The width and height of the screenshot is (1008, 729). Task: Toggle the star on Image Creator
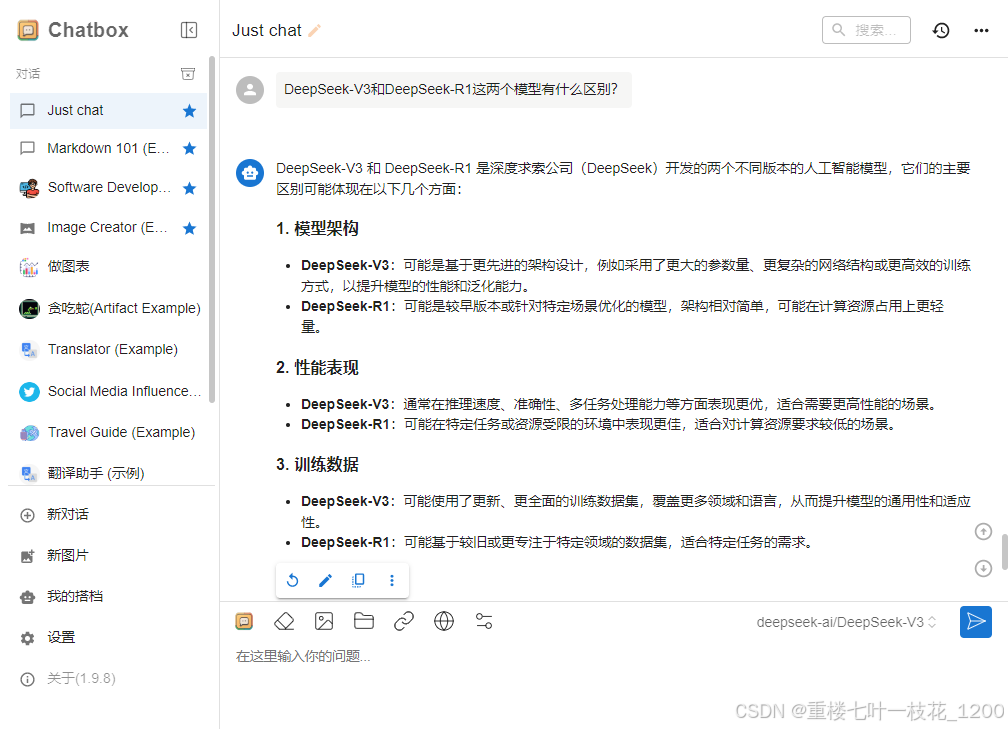189,228
